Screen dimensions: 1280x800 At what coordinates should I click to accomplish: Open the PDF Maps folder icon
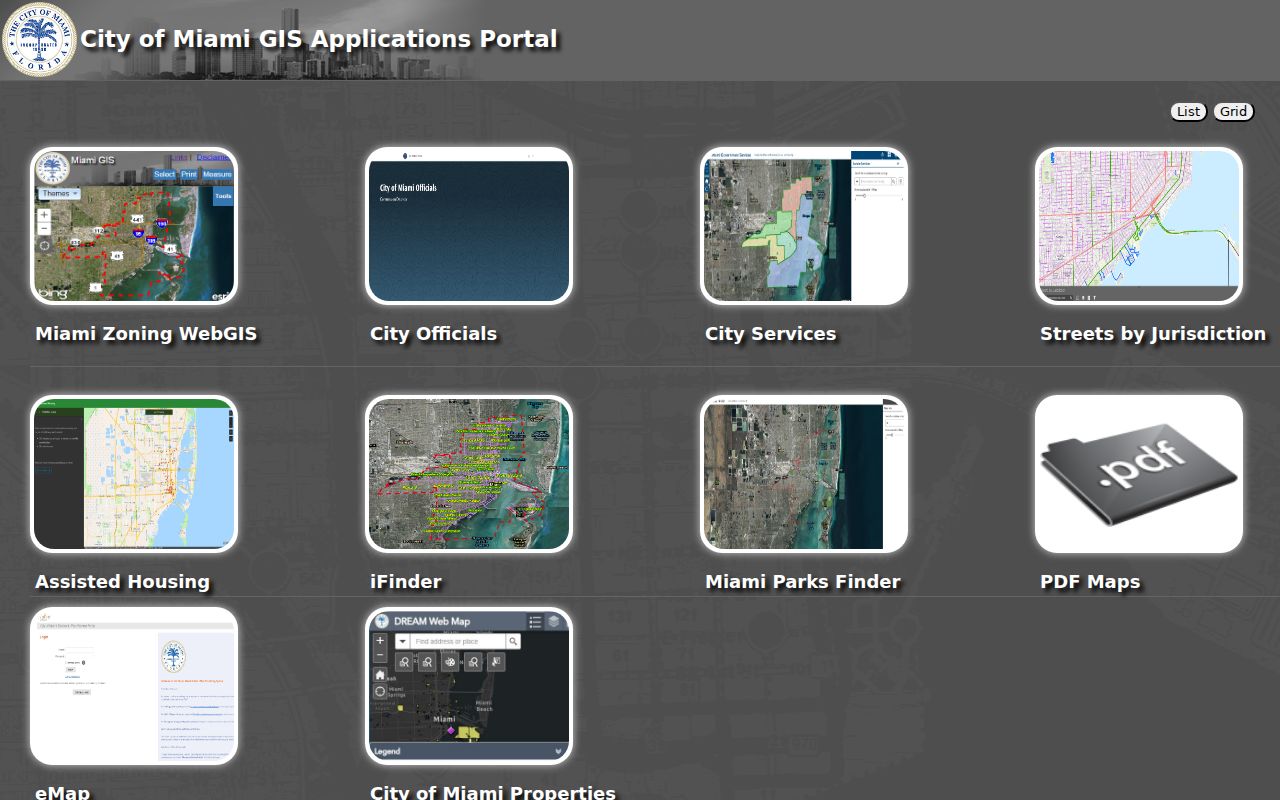coord(1139,474)
